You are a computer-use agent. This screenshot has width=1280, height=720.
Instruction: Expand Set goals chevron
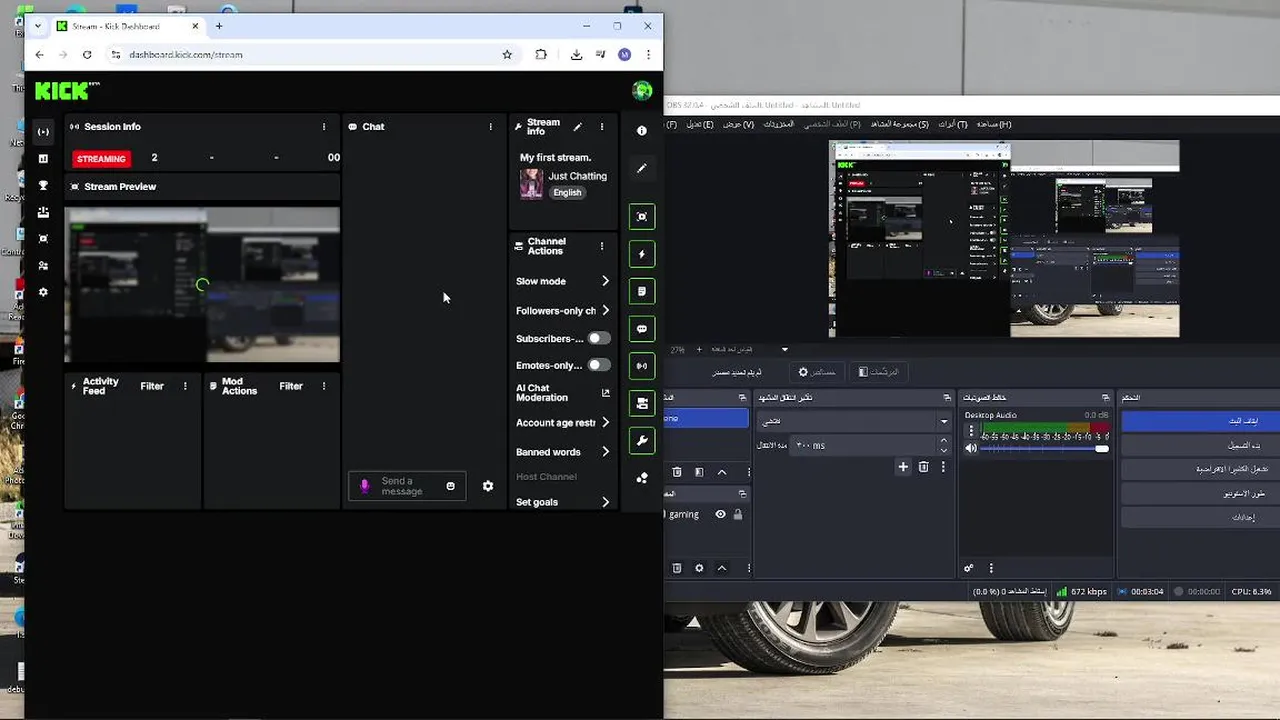[x=605, y=502]
